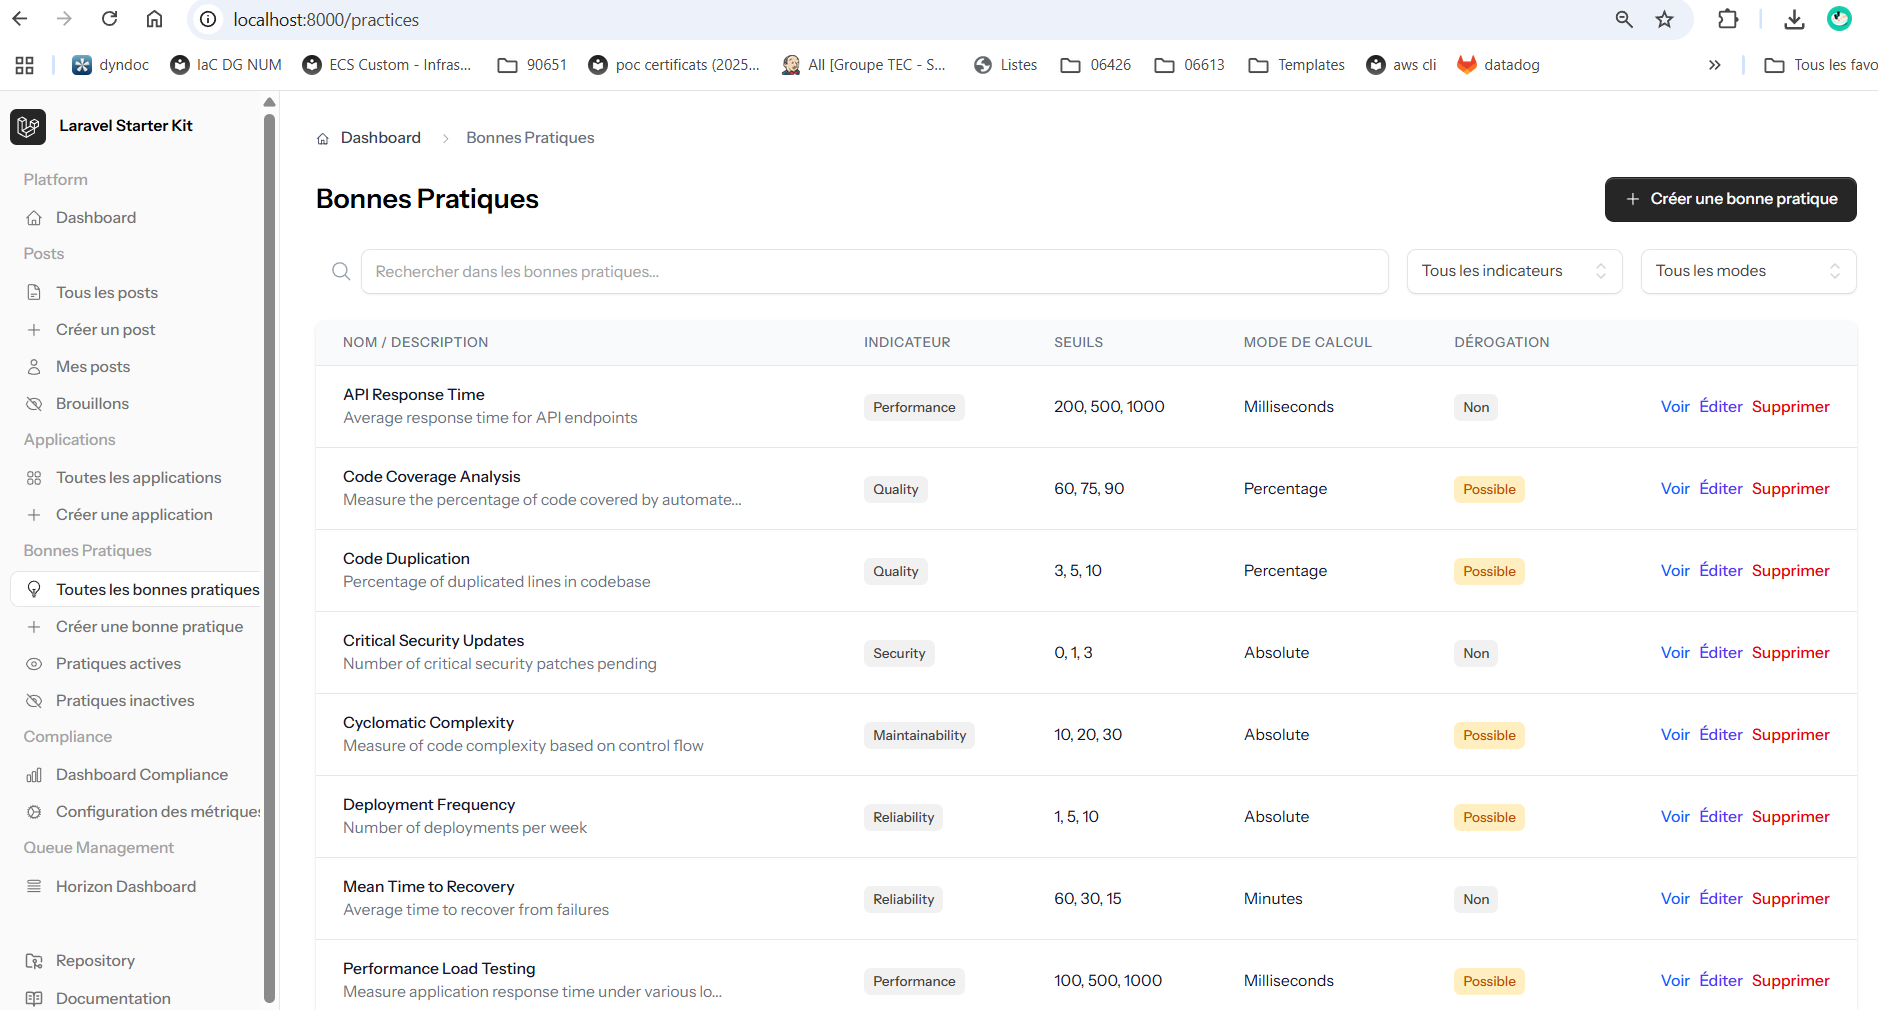Viewport: 1878px width, 1010px height.
Task: Open Créer une application in sidebar
Action: (x=134, y=514)
